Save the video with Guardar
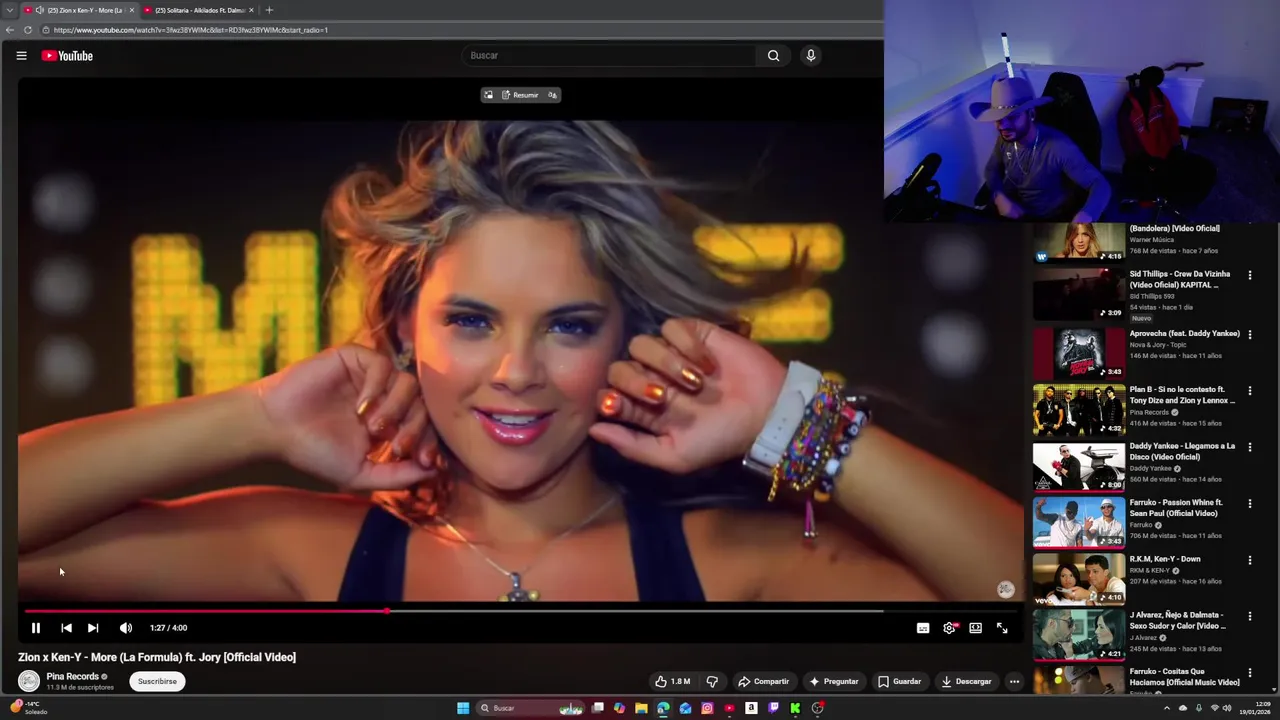This screenshot has height=720, width=1280. pyautogui.click(x=899, y=682)
